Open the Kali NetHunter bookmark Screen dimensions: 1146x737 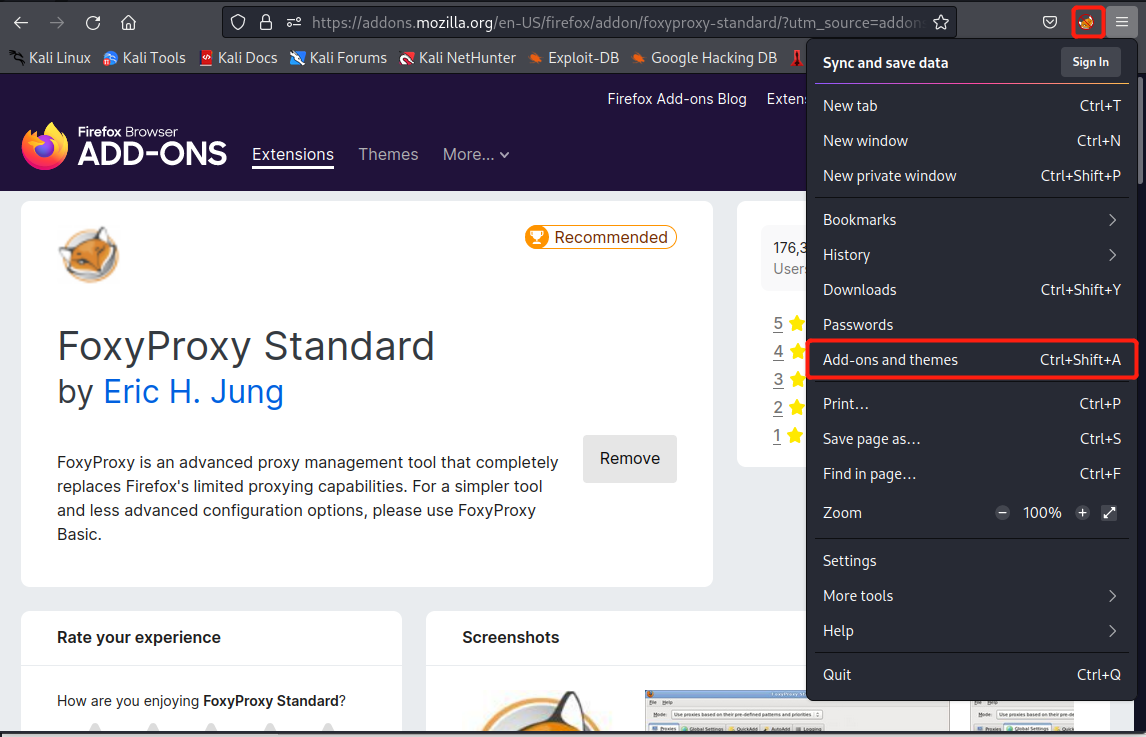458,58
